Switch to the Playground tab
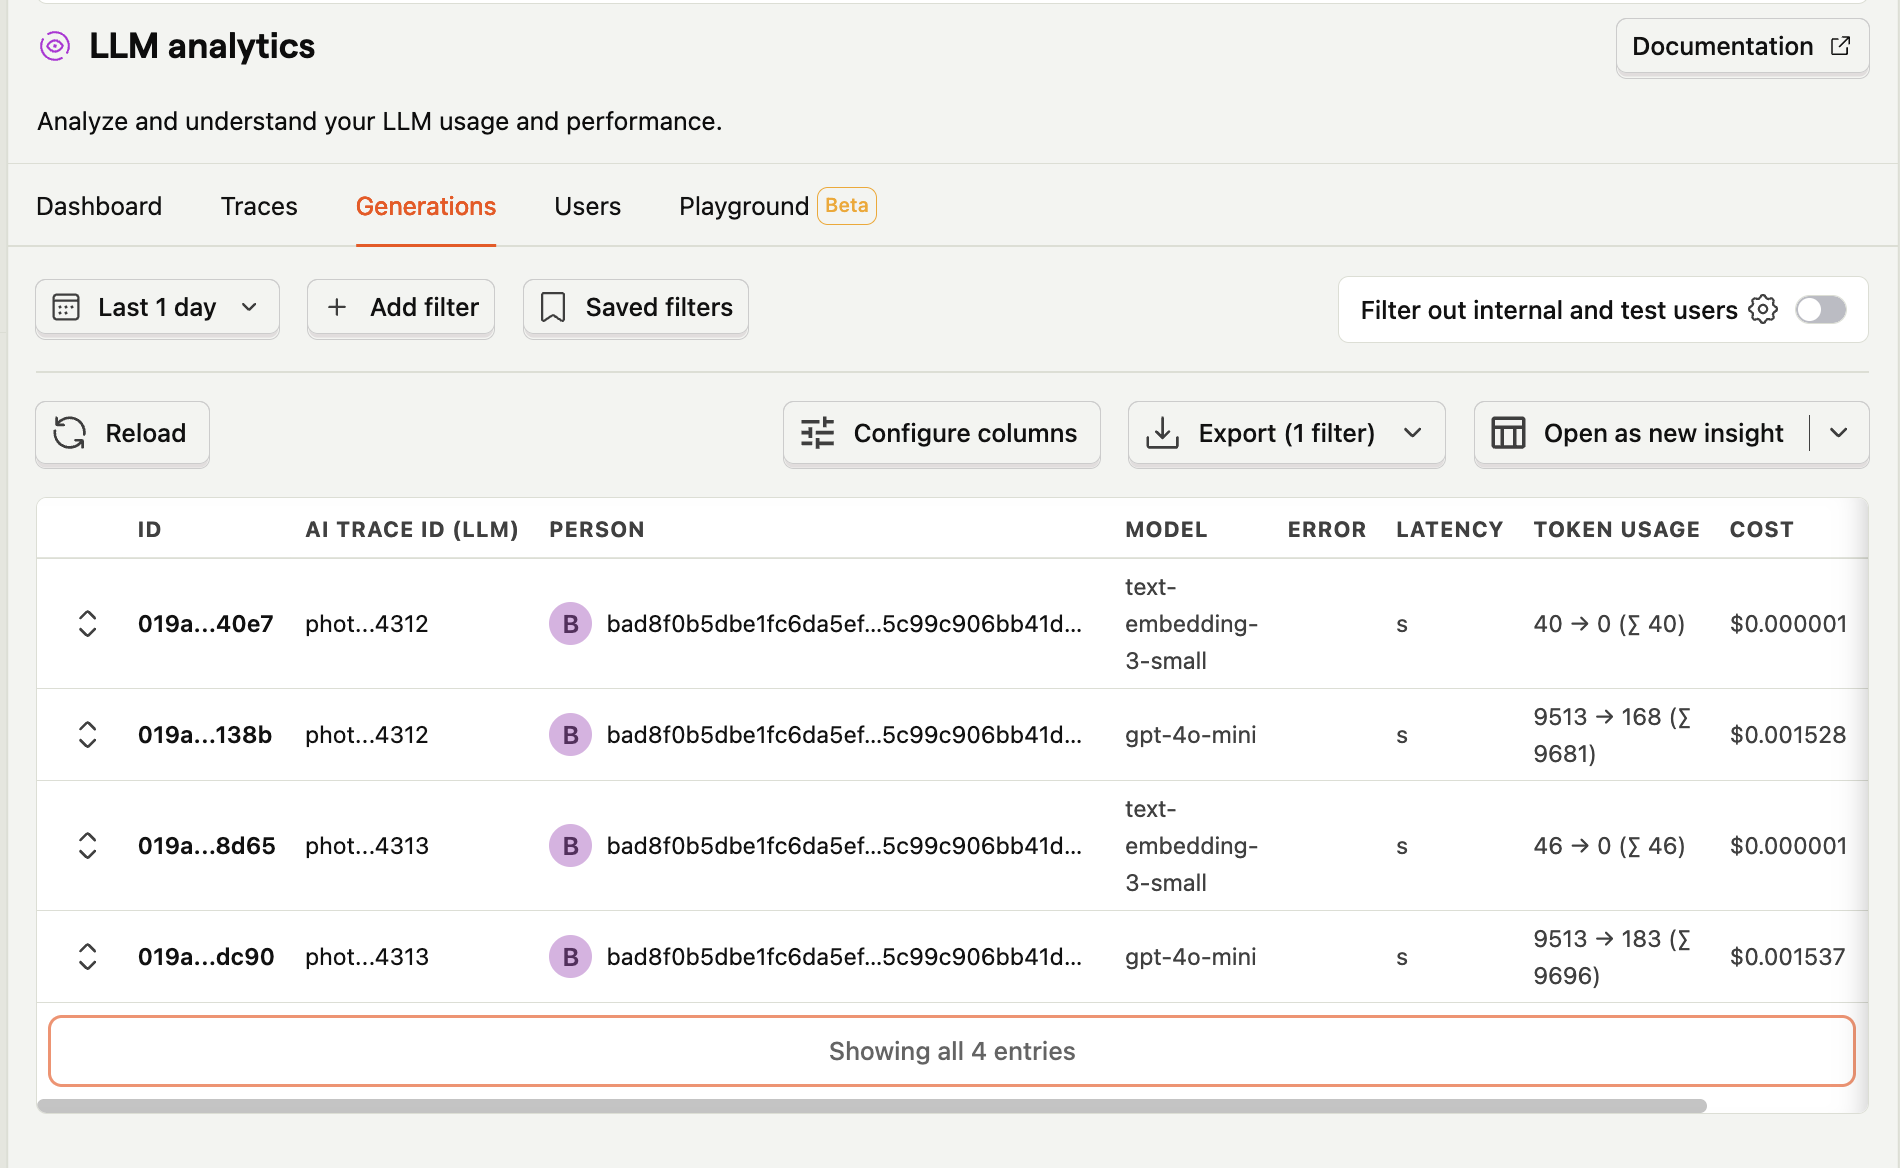The image size is (1900, 1168). [743, 206]
